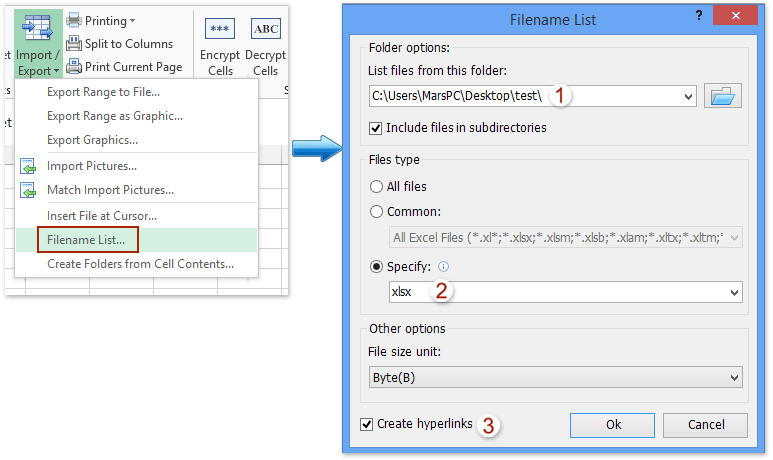Click the browse folder icon button
This screenshot has width=773, height=460.
723,96
